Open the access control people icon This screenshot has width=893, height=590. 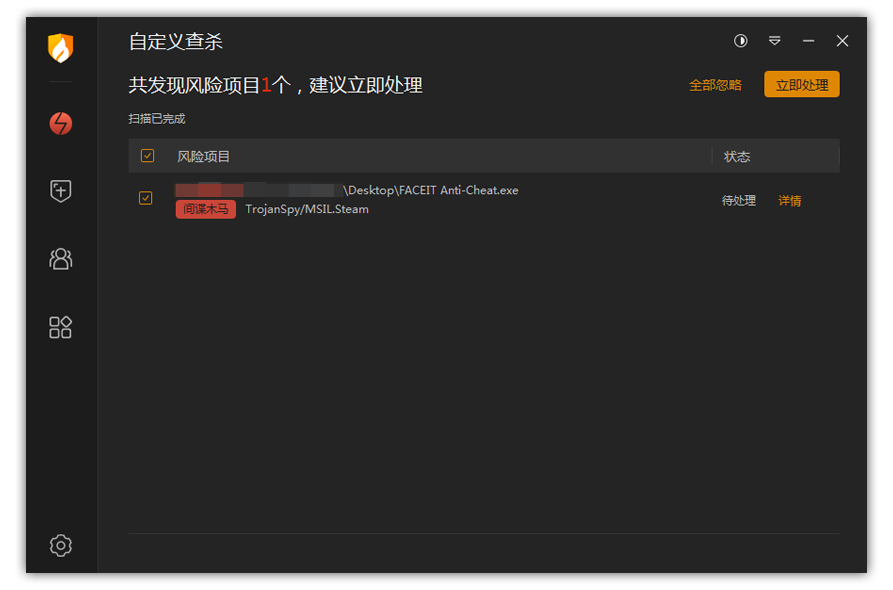click(x=61, y=259)
